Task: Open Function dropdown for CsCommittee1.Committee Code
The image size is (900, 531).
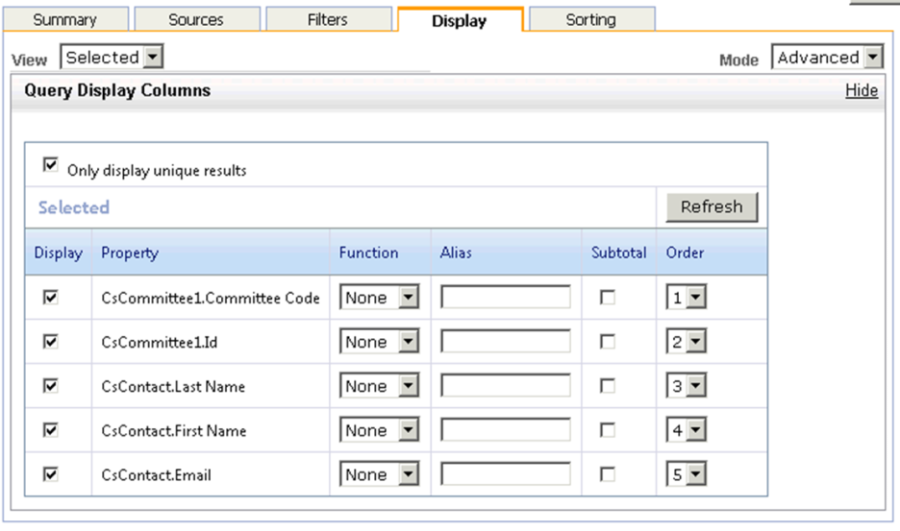Action: pyautogui.click(x=379, y=298)
